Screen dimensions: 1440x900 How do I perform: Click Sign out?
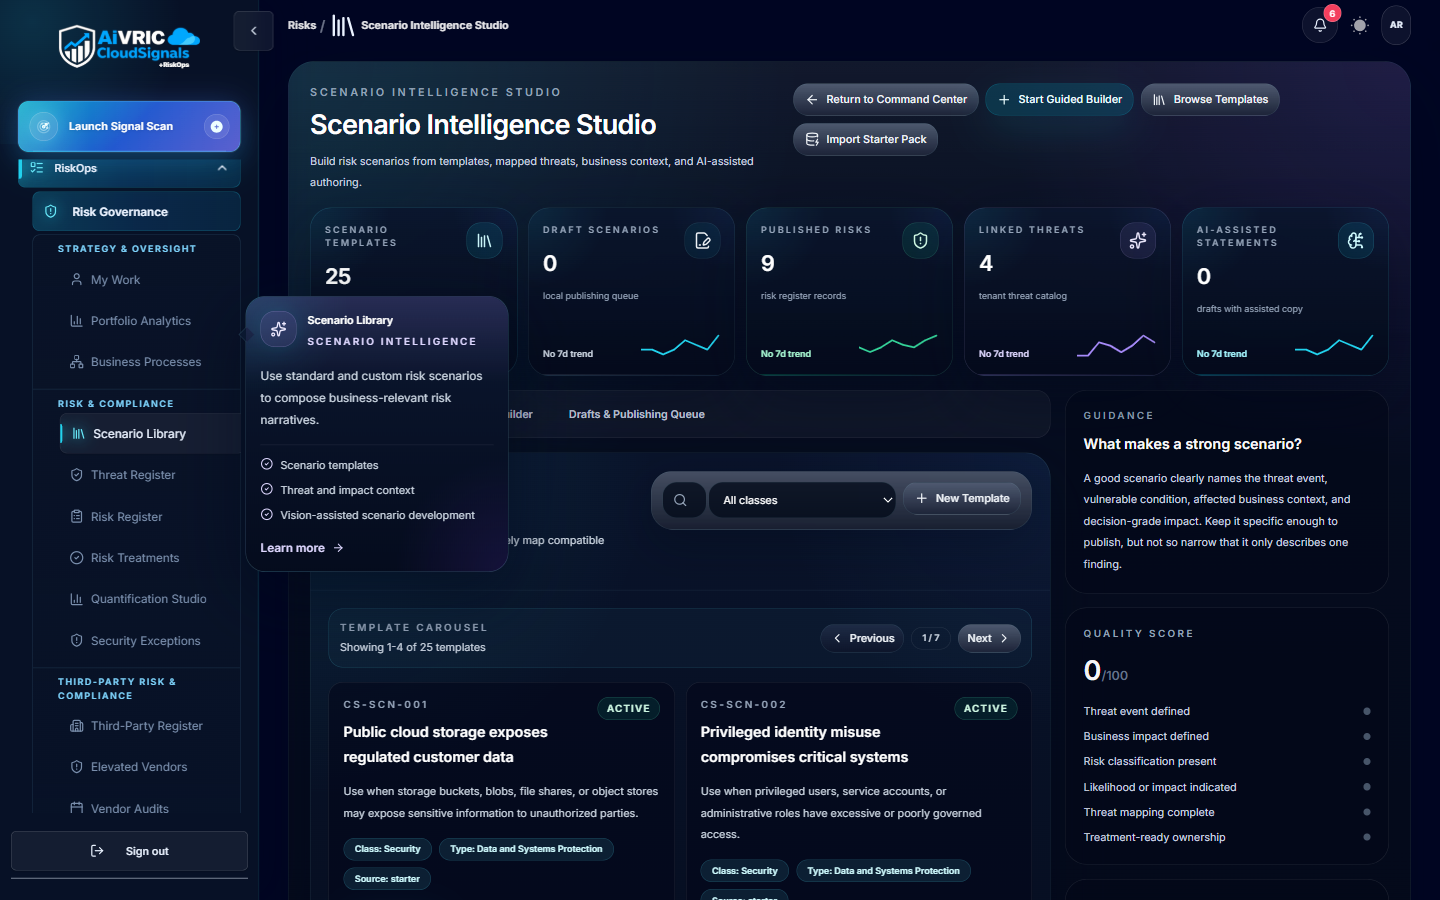tap(129, 851)
